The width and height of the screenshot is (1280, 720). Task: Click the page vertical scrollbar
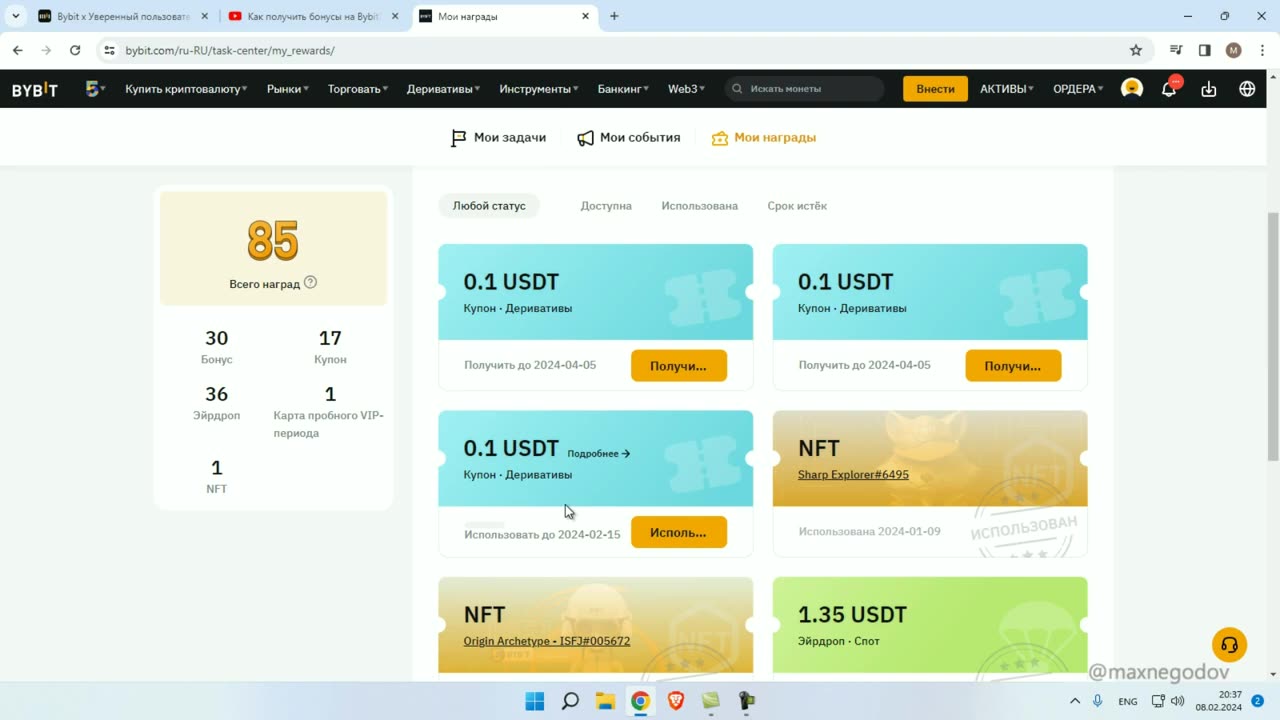[1273, 335]
